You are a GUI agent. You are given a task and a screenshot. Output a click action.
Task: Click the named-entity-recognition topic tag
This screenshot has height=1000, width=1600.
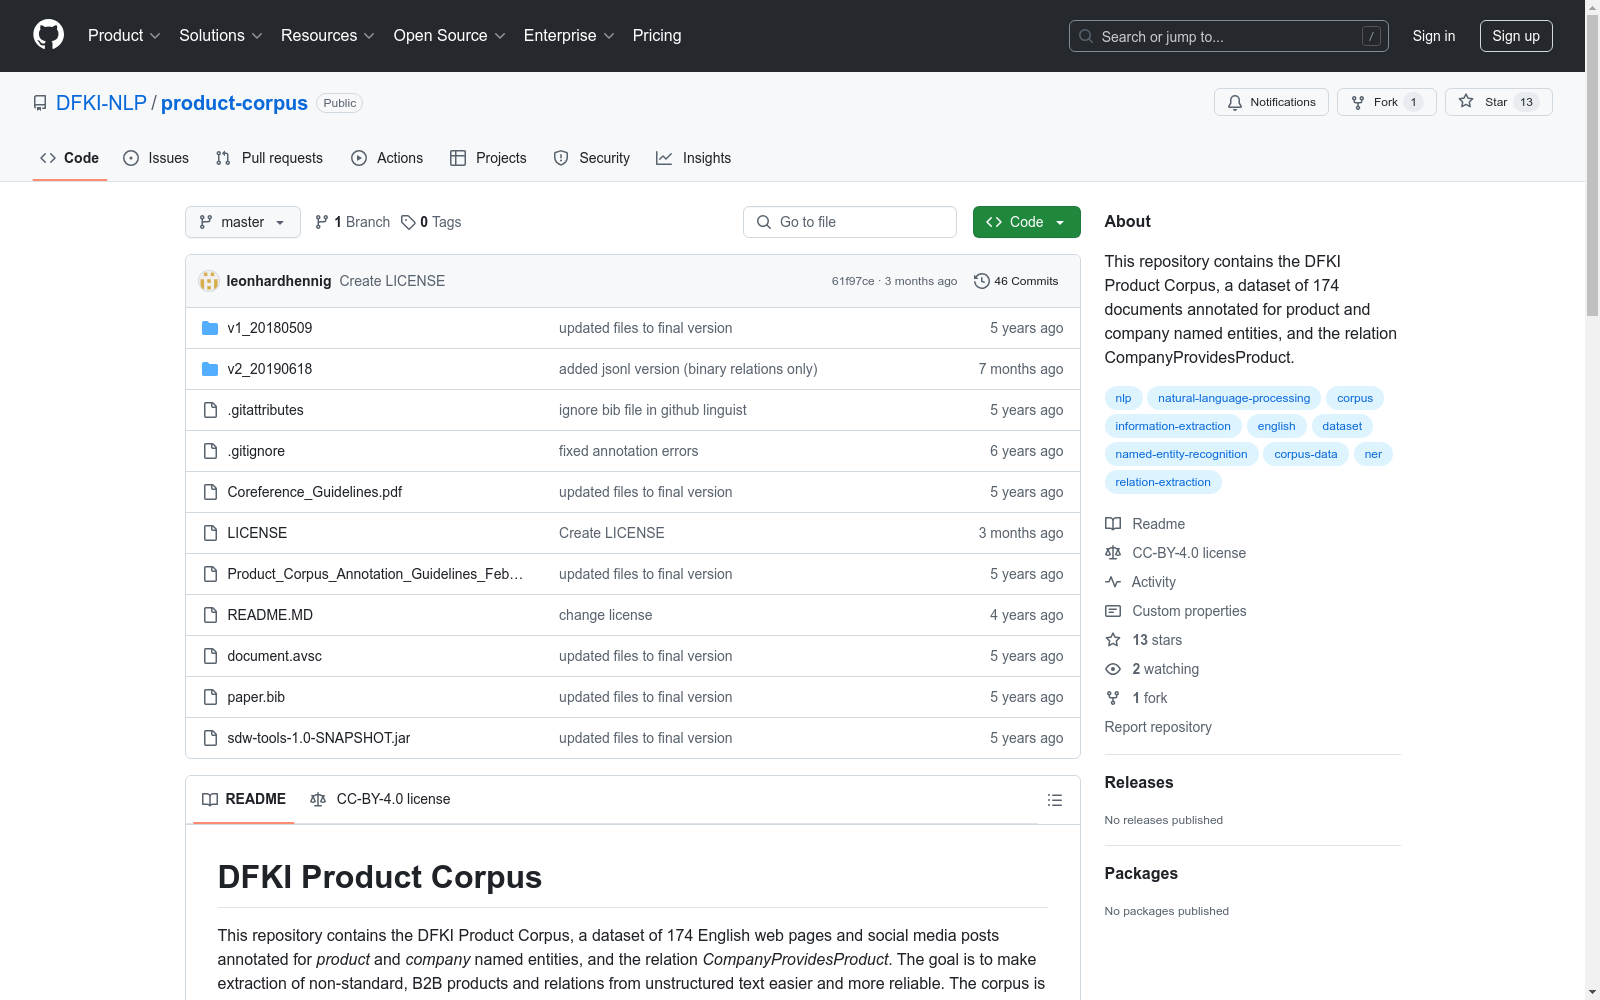pyautogui.click(x=1181, y=454)
